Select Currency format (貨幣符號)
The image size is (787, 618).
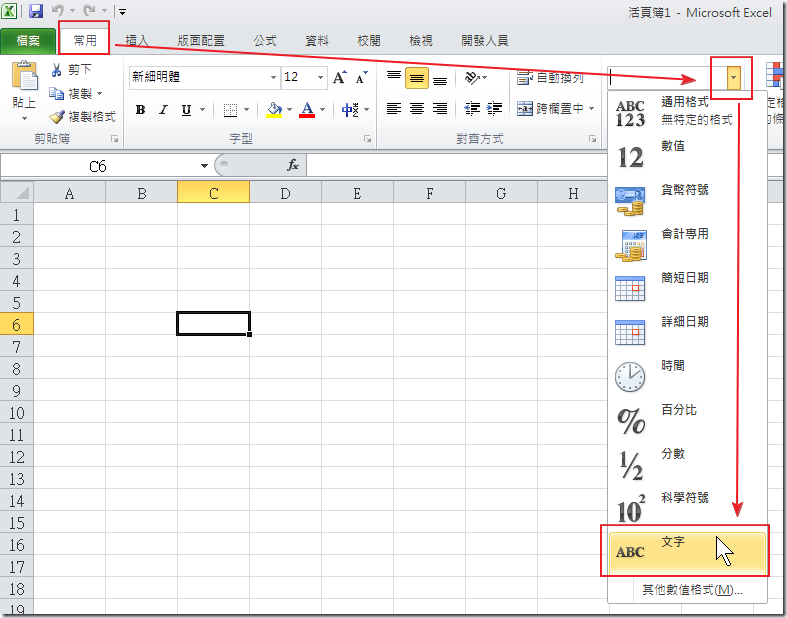click(x=687, y=200)
